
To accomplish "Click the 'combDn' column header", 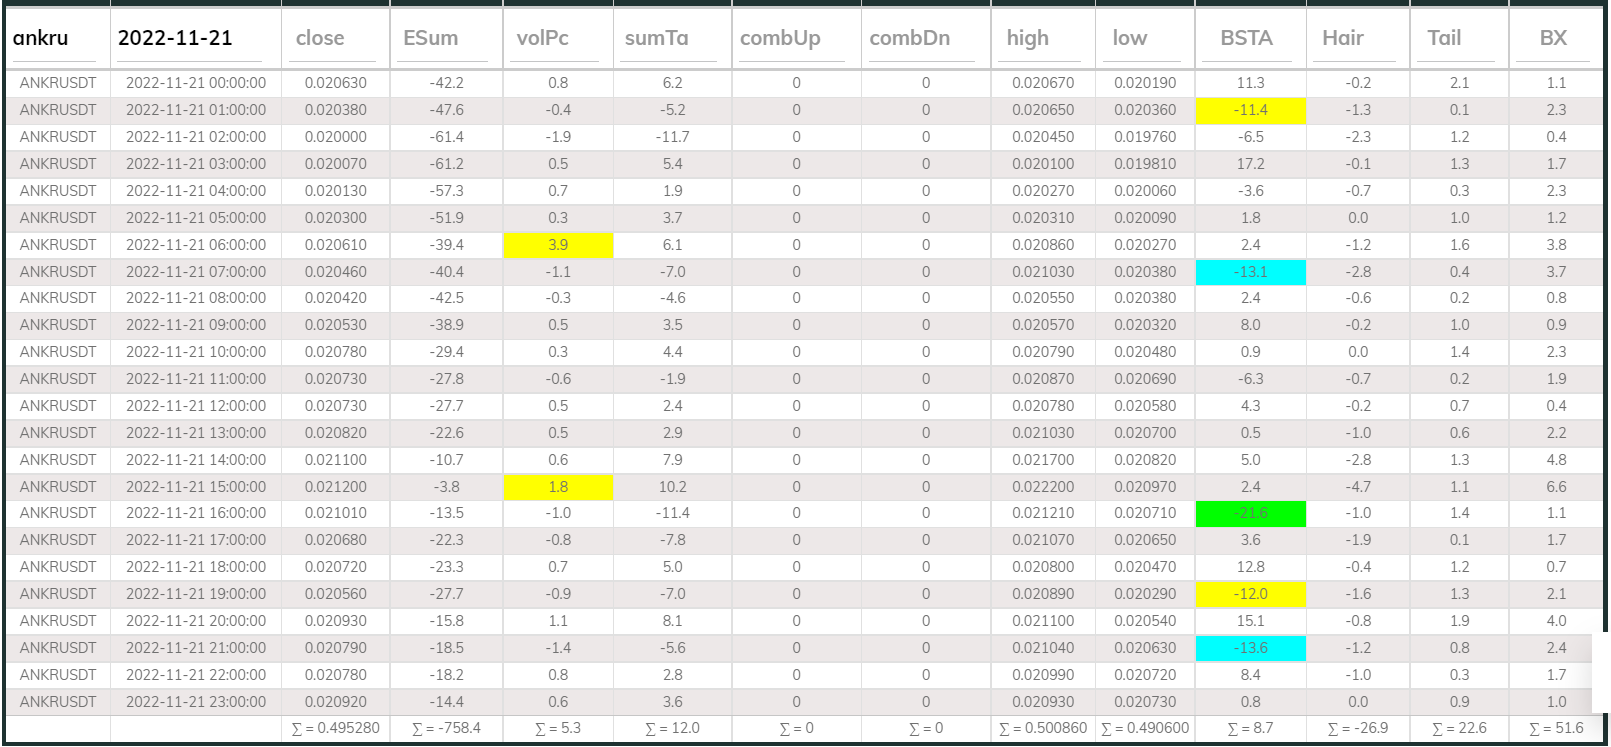I will 910,38.
